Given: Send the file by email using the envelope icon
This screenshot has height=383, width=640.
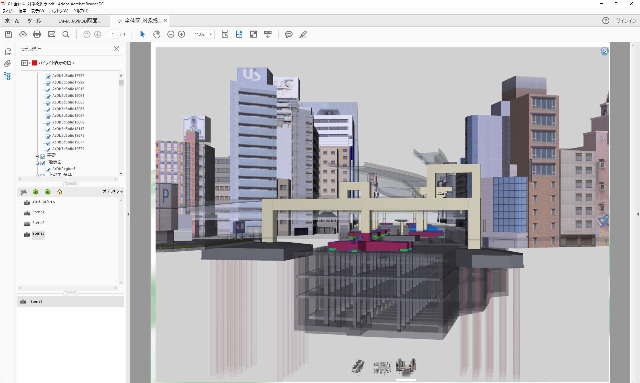Looking at the screenshot, I should coord(51,35).
